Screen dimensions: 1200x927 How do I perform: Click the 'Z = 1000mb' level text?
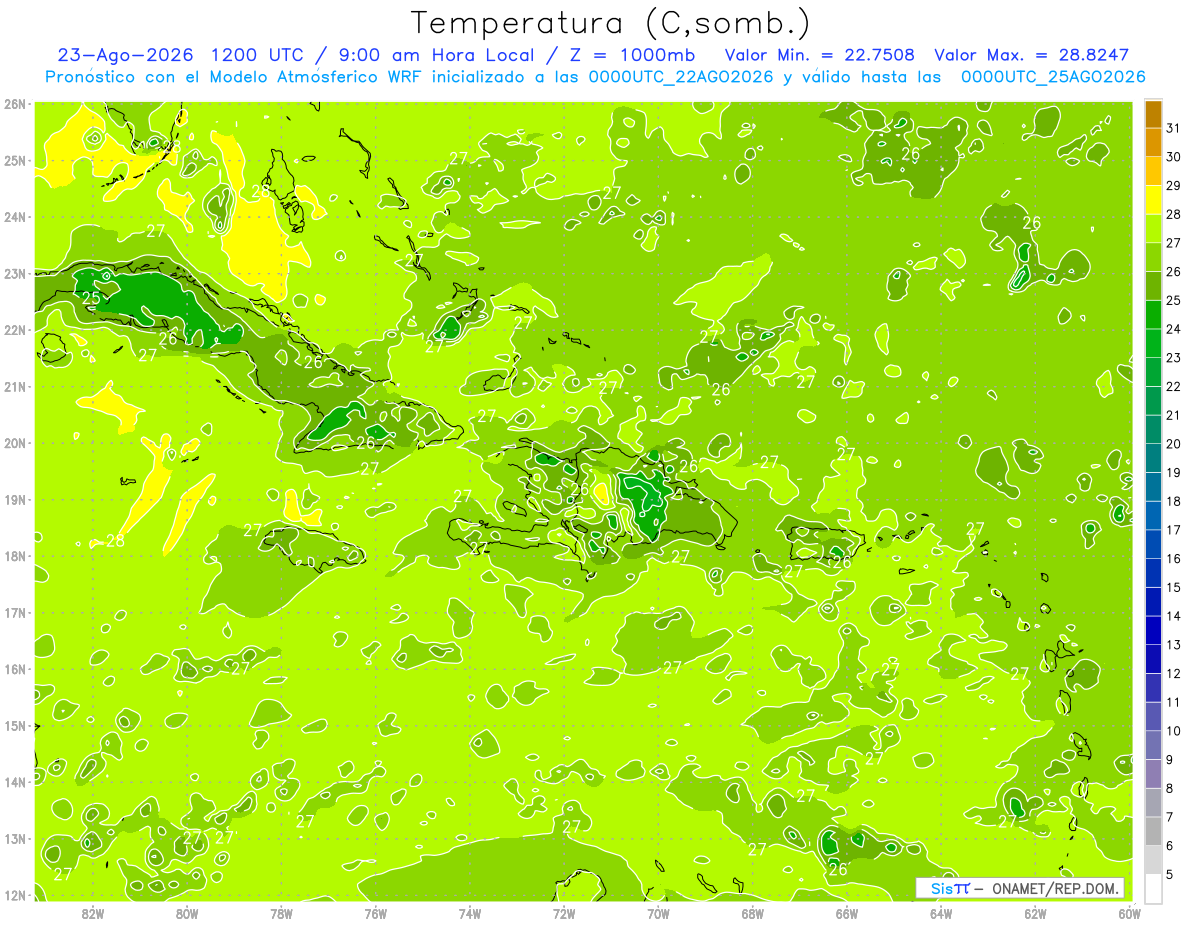[x=632, y=55]
